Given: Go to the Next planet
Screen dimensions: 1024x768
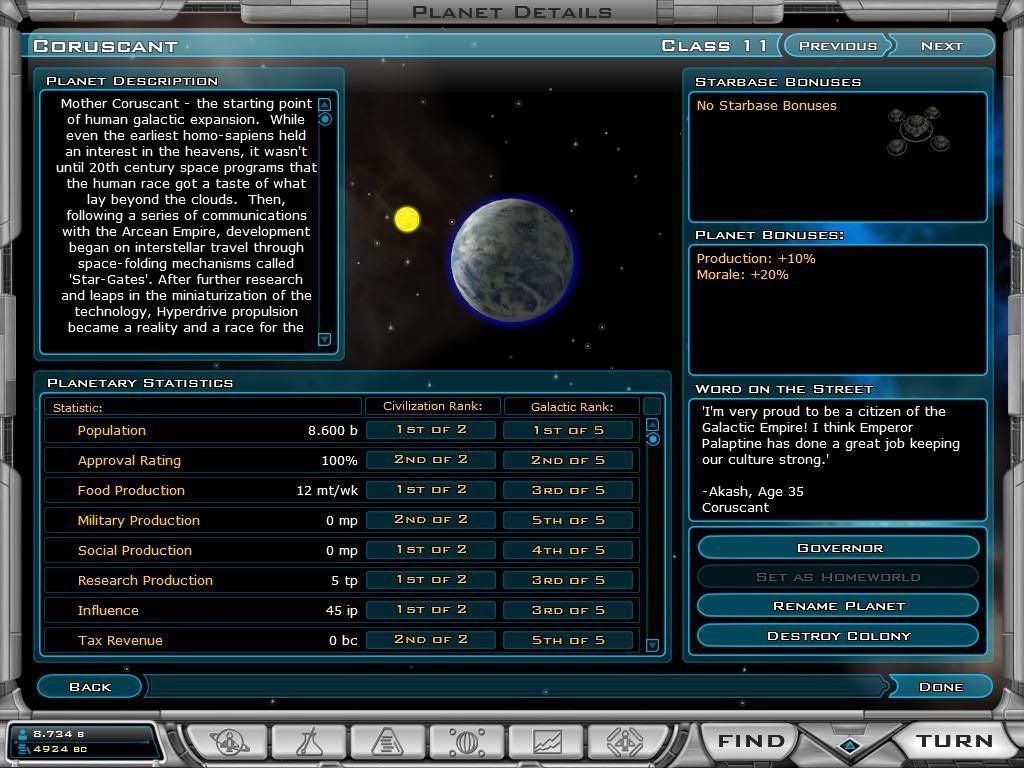Looking at the screenshot, I should click(x=942, y=46).
